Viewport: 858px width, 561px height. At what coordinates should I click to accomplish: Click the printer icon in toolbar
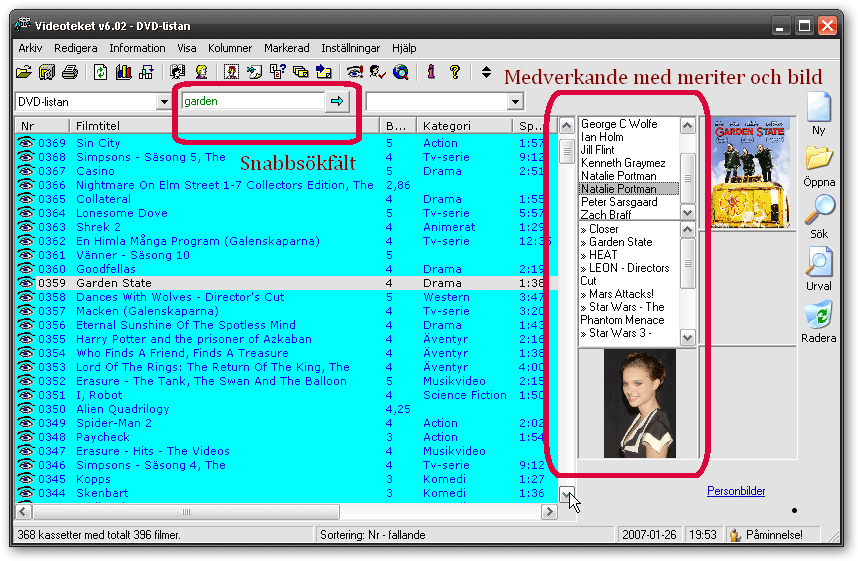(x=69, y=72)
